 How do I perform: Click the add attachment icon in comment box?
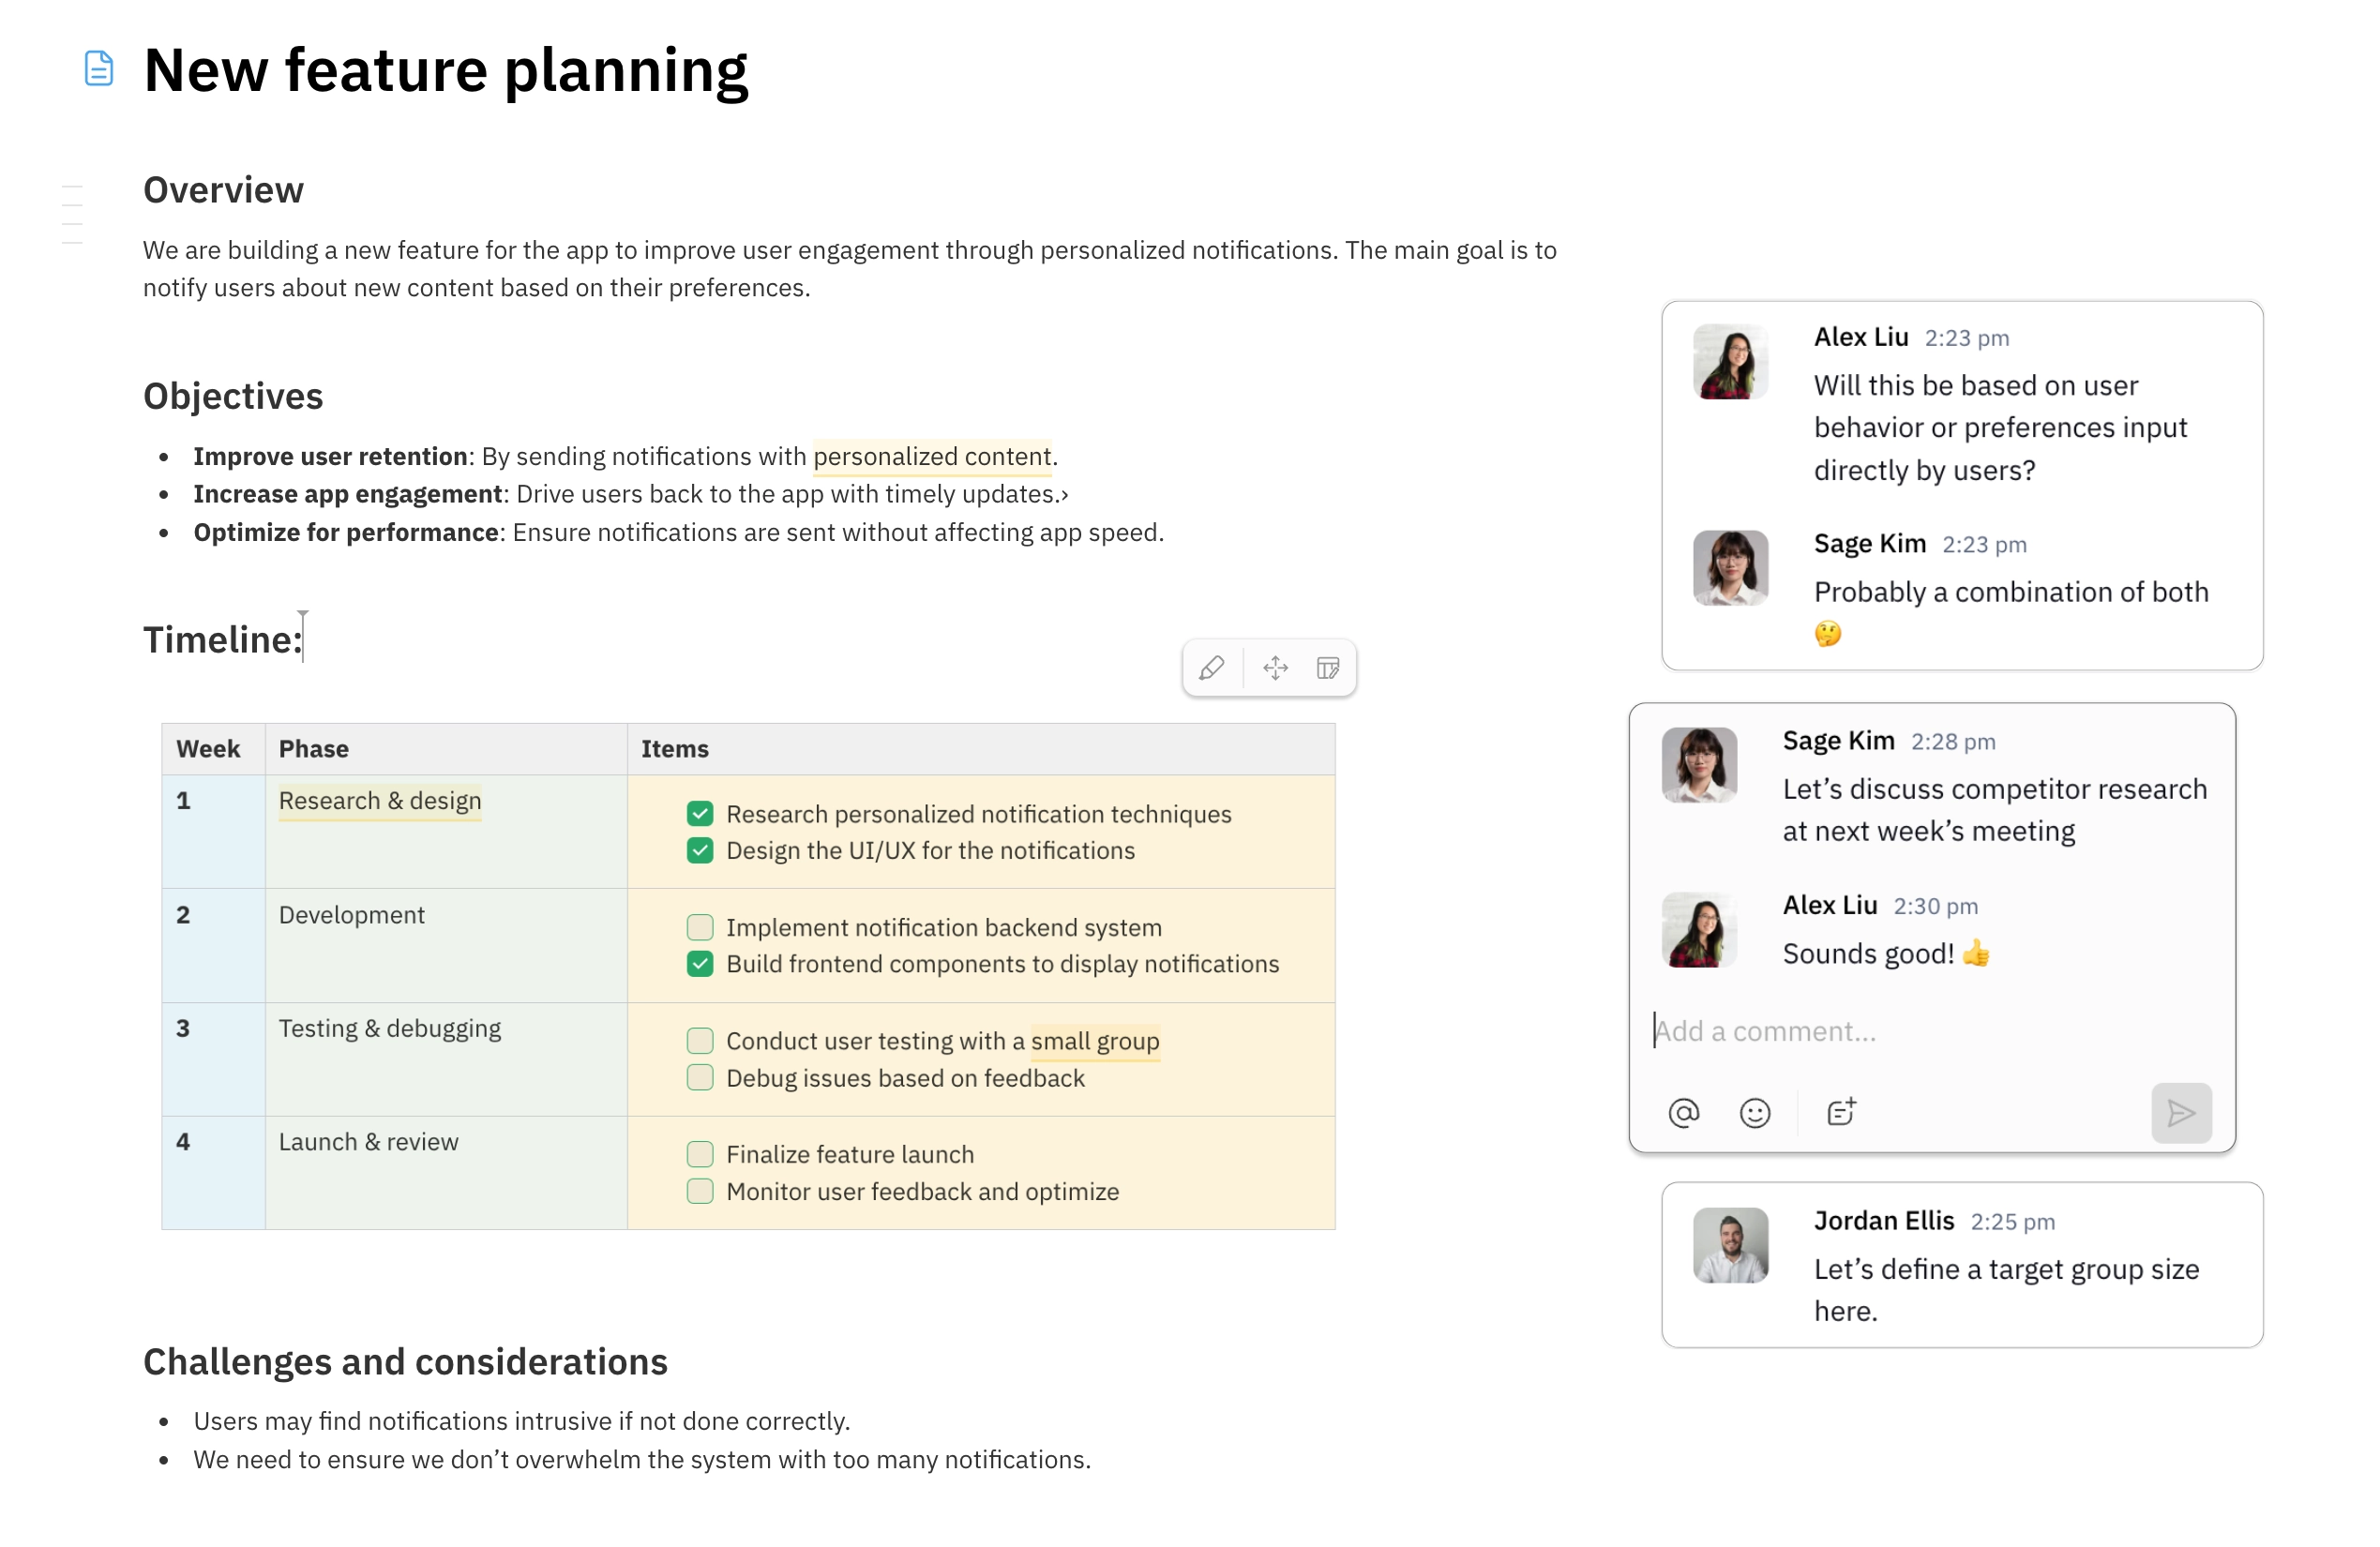tap(1840, 1112)
